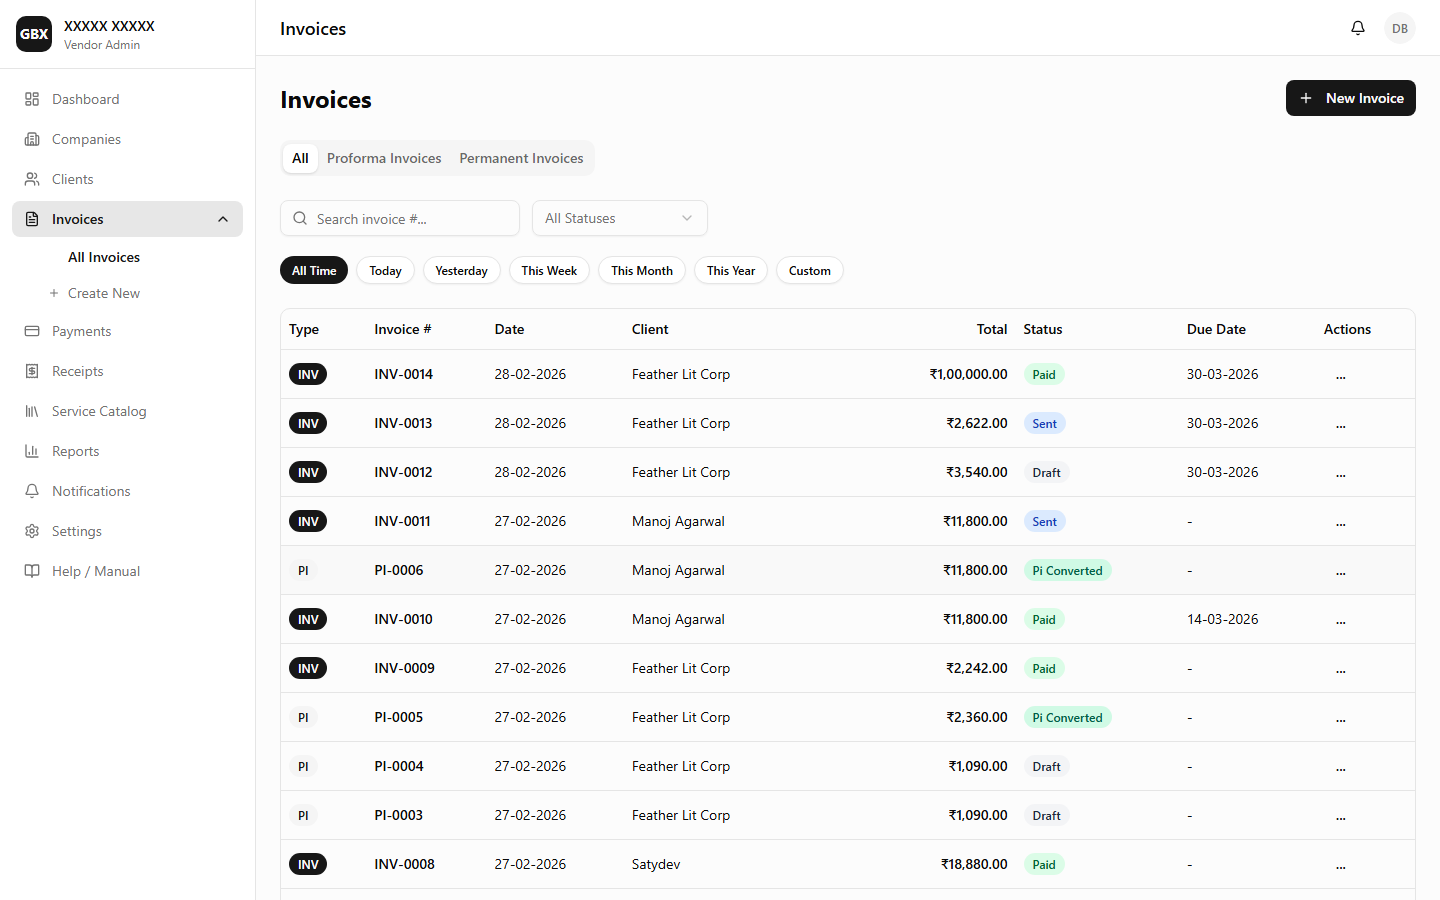Select the Today filter chip

(x=385, y=270)
